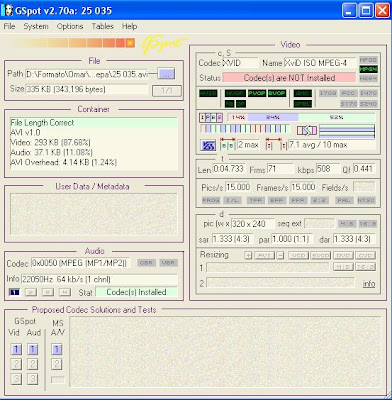
Task: Open the info link in Resizing
Action: 369,284
